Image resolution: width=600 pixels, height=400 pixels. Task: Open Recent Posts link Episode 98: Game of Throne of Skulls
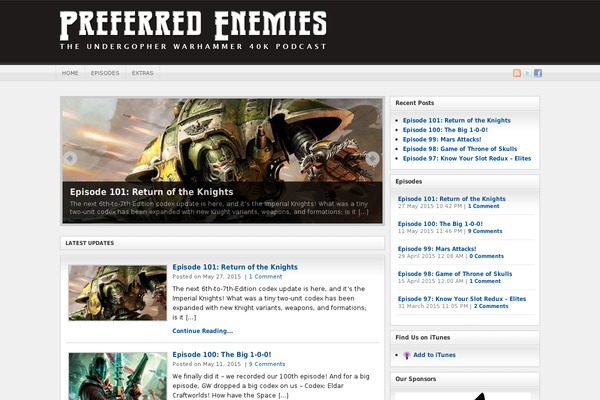(x=460, y=149)
